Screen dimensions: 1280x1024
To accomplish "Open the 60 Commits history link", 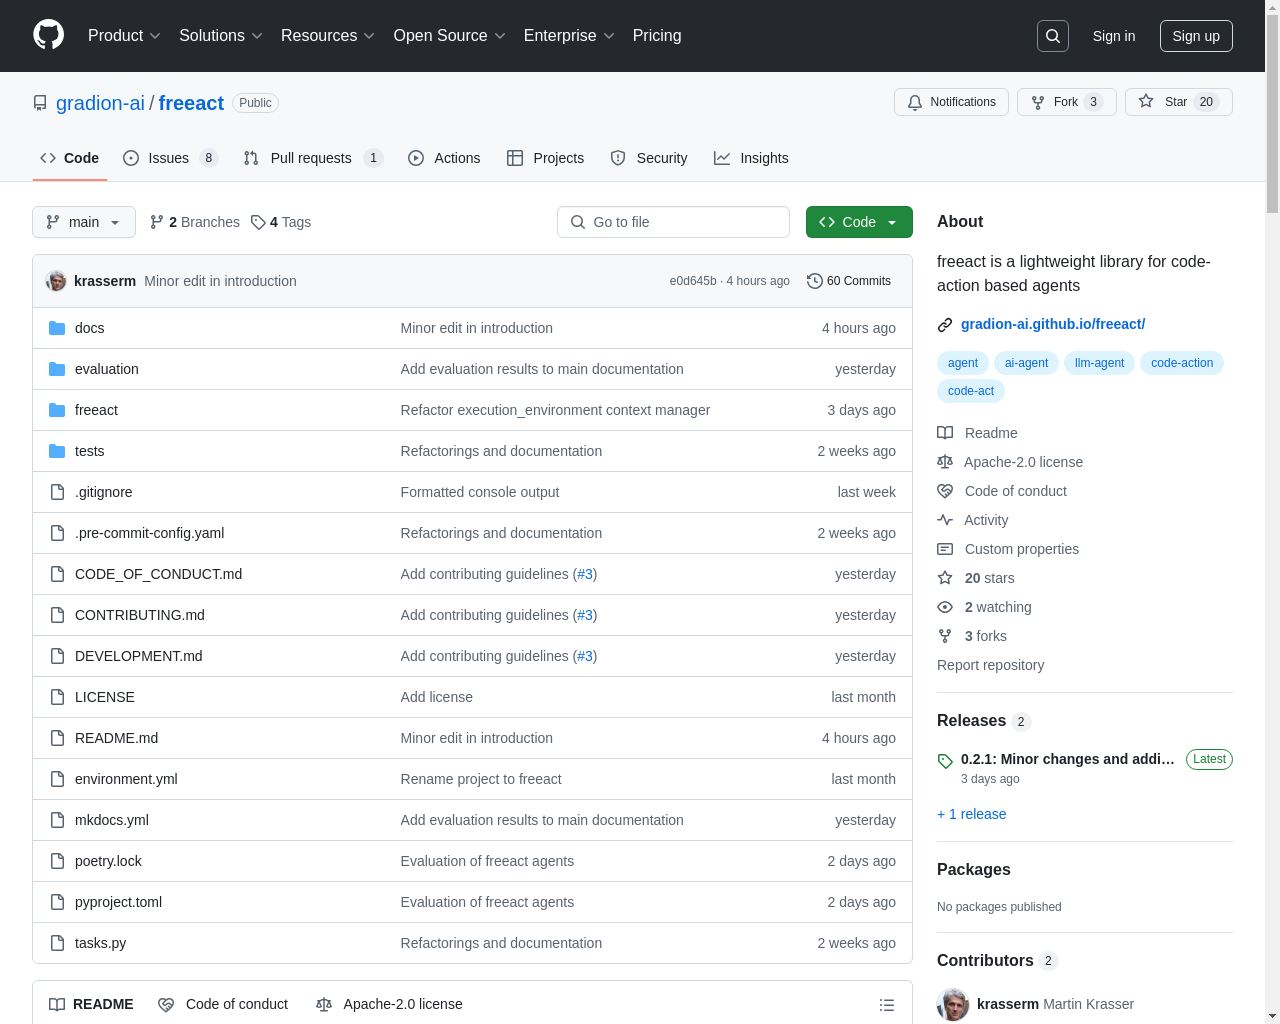I will click(849, 281).
